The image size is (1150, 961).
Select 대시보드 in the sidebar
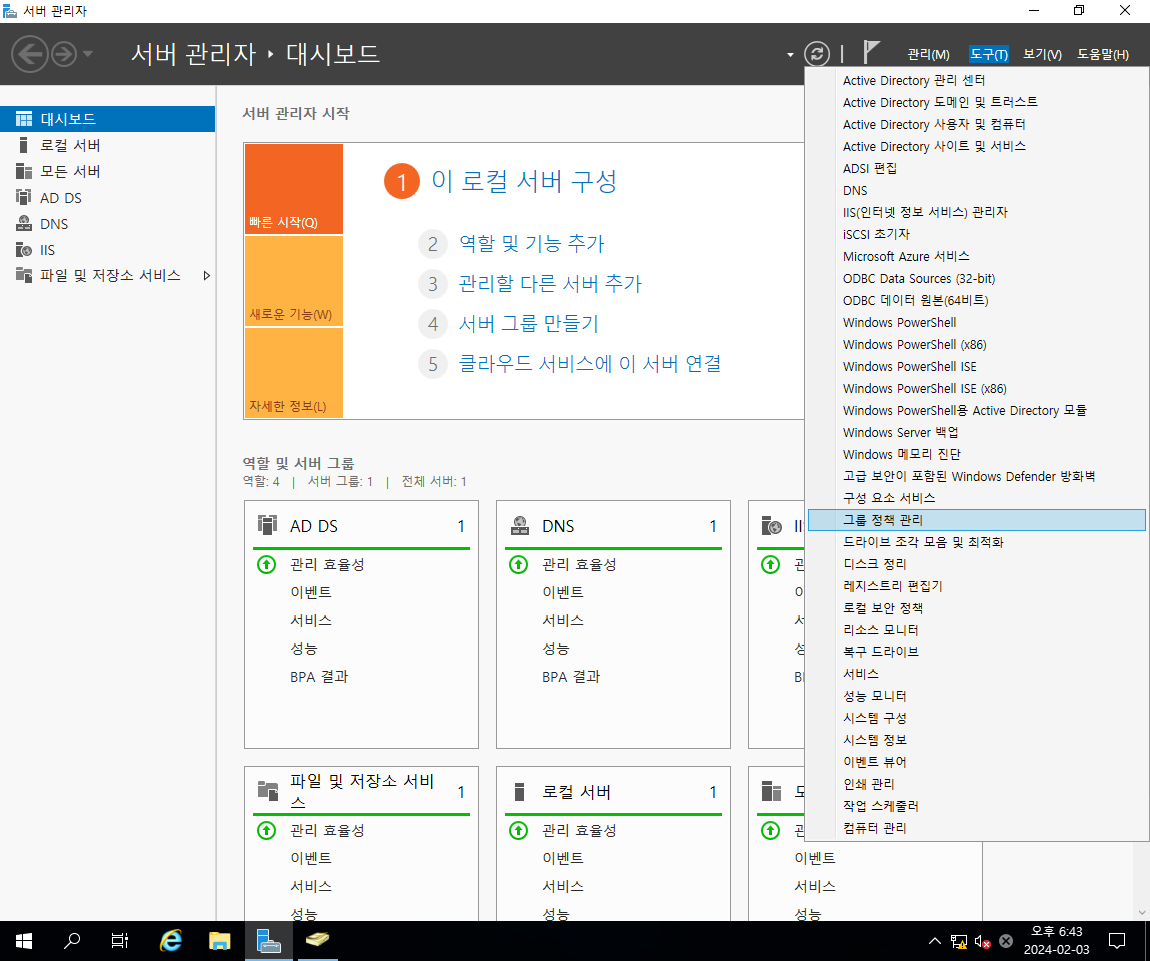107,119
